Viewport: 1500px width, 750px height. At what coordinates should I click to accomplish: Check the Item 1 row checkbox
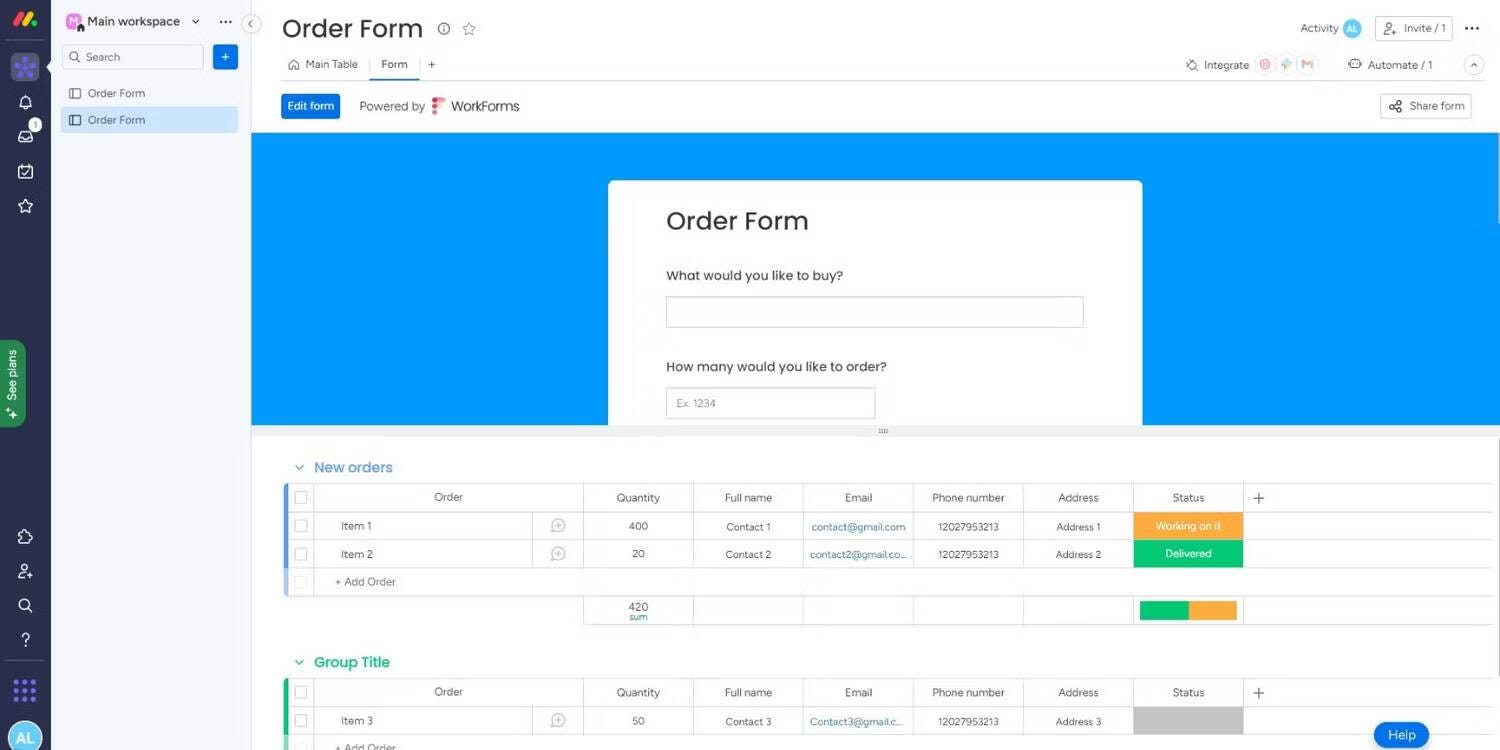[301, 526]
